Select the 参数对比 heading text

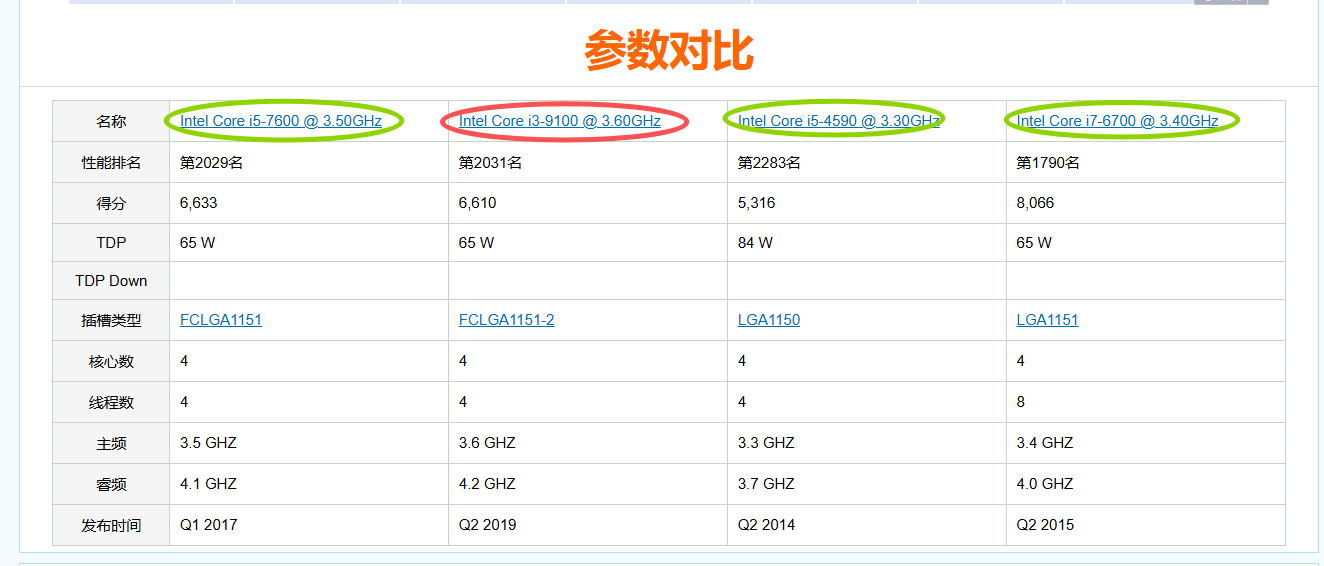point(668,51)
